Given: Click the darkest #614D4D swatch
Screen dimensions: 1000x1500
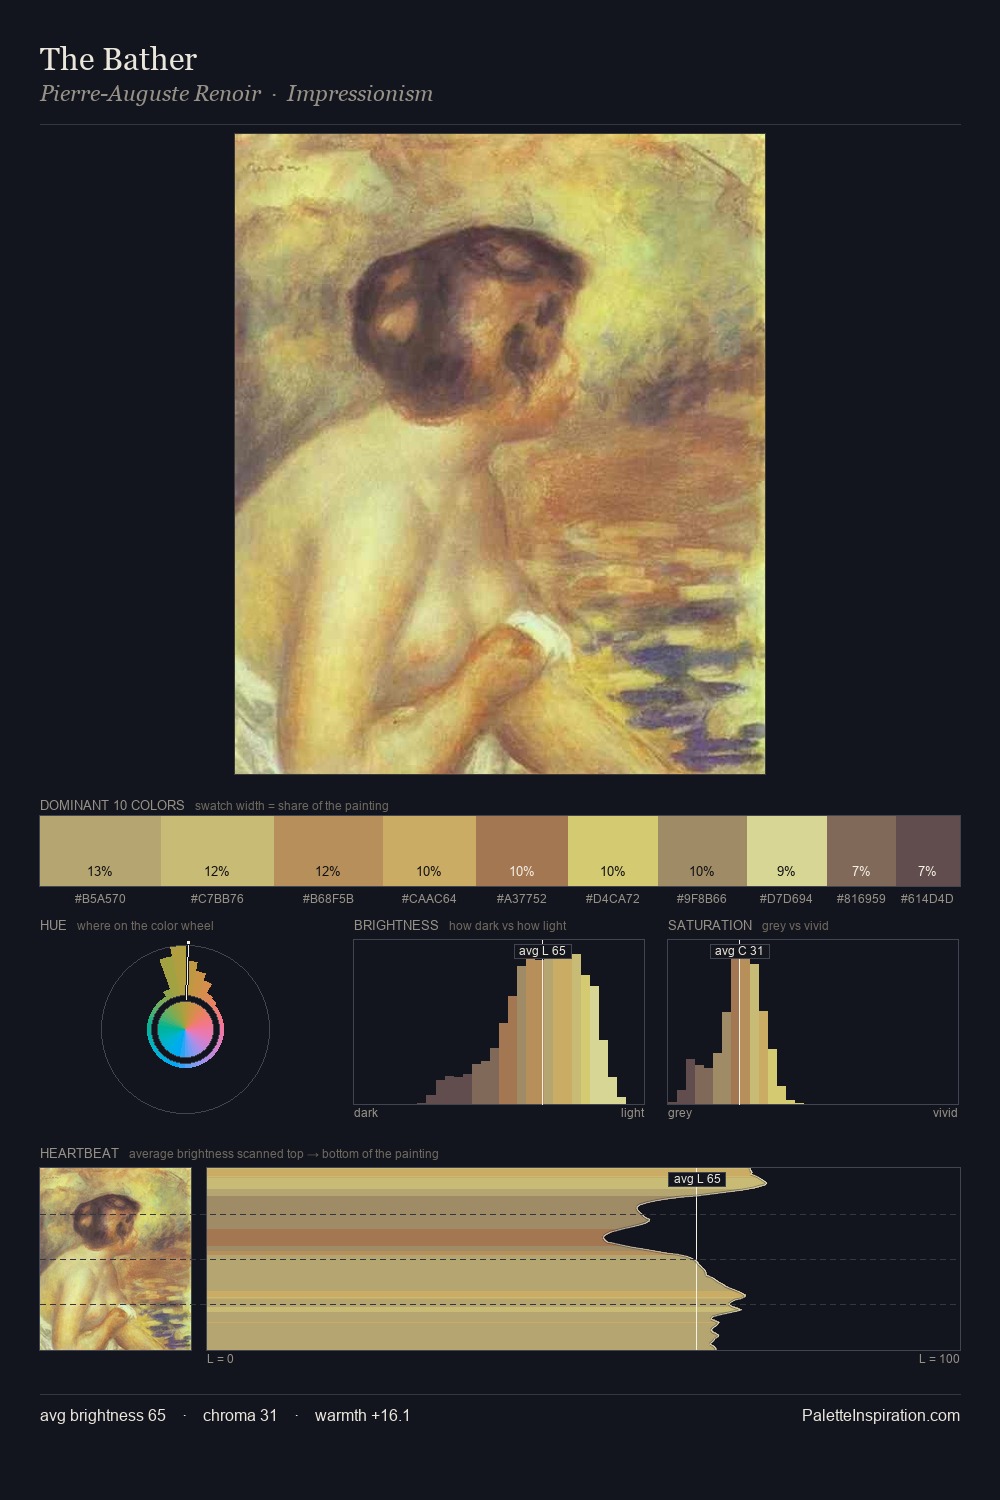Looking at the screenshot, I should (x=928, y=851).
